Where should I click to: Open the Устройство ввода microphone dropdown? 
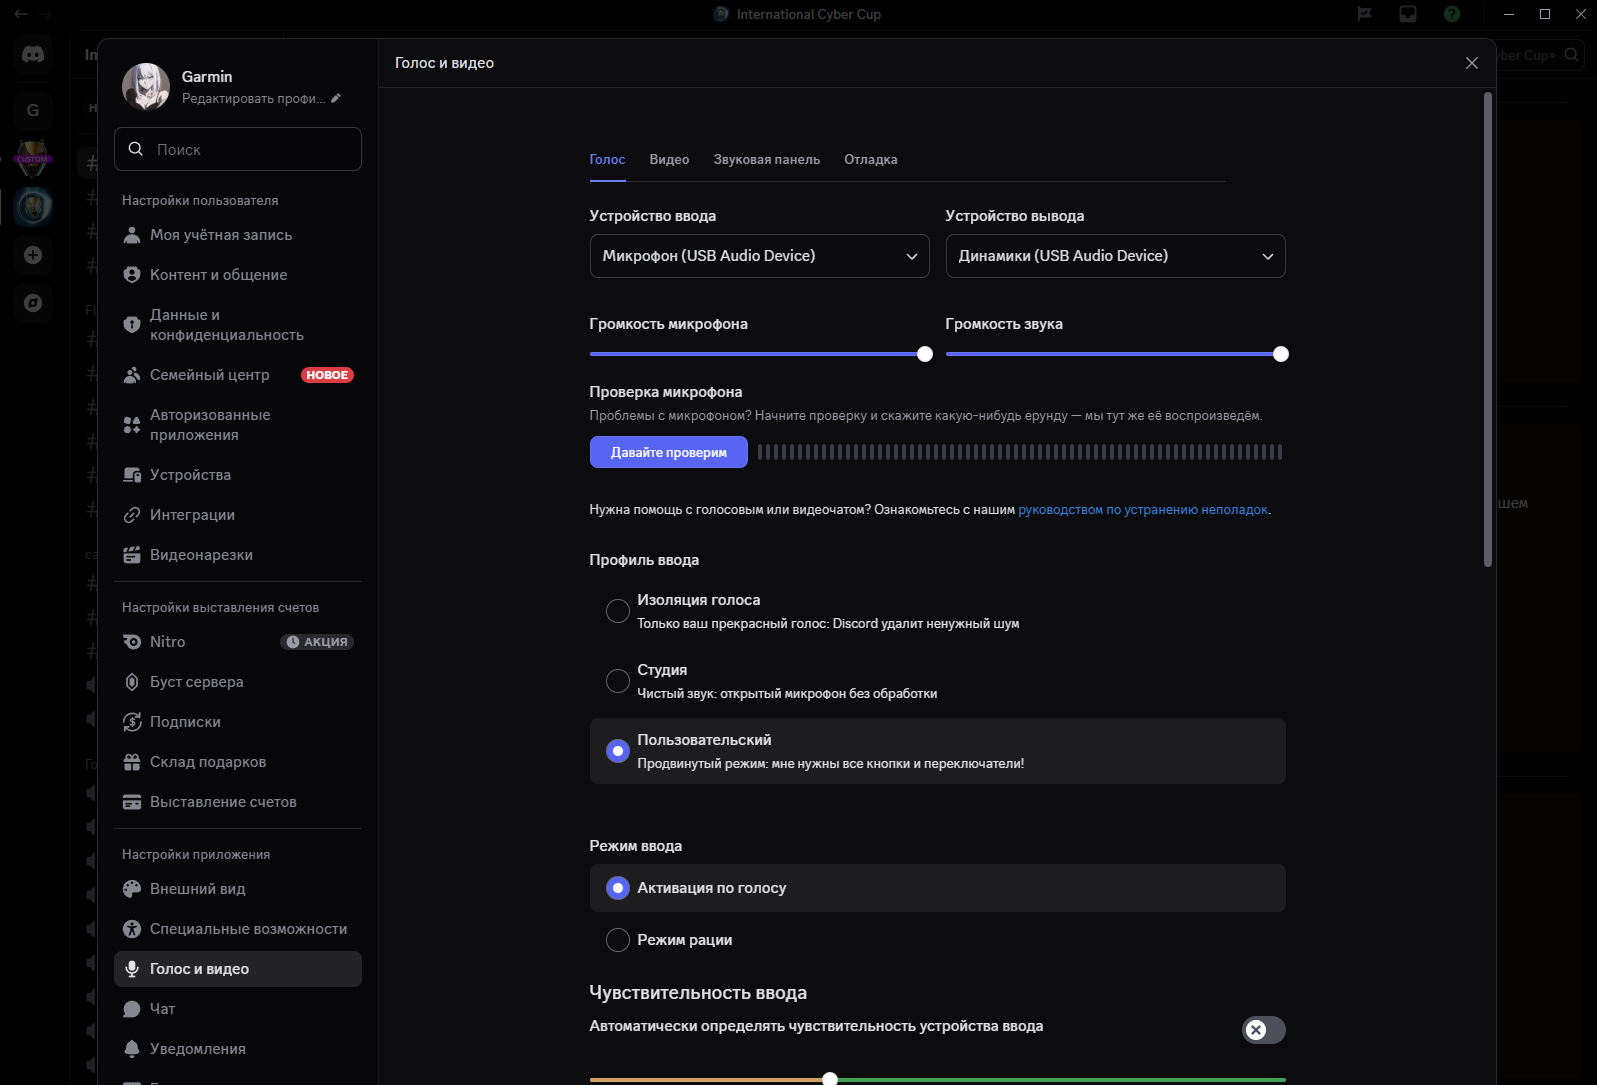[x=760, y=256]
